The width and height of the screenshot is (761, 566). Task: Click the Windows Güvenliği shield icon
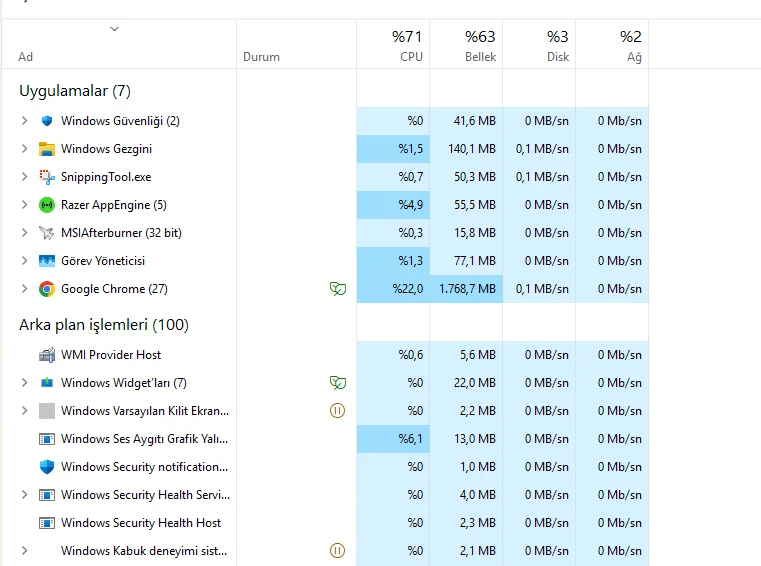click(x=47, y=121)
